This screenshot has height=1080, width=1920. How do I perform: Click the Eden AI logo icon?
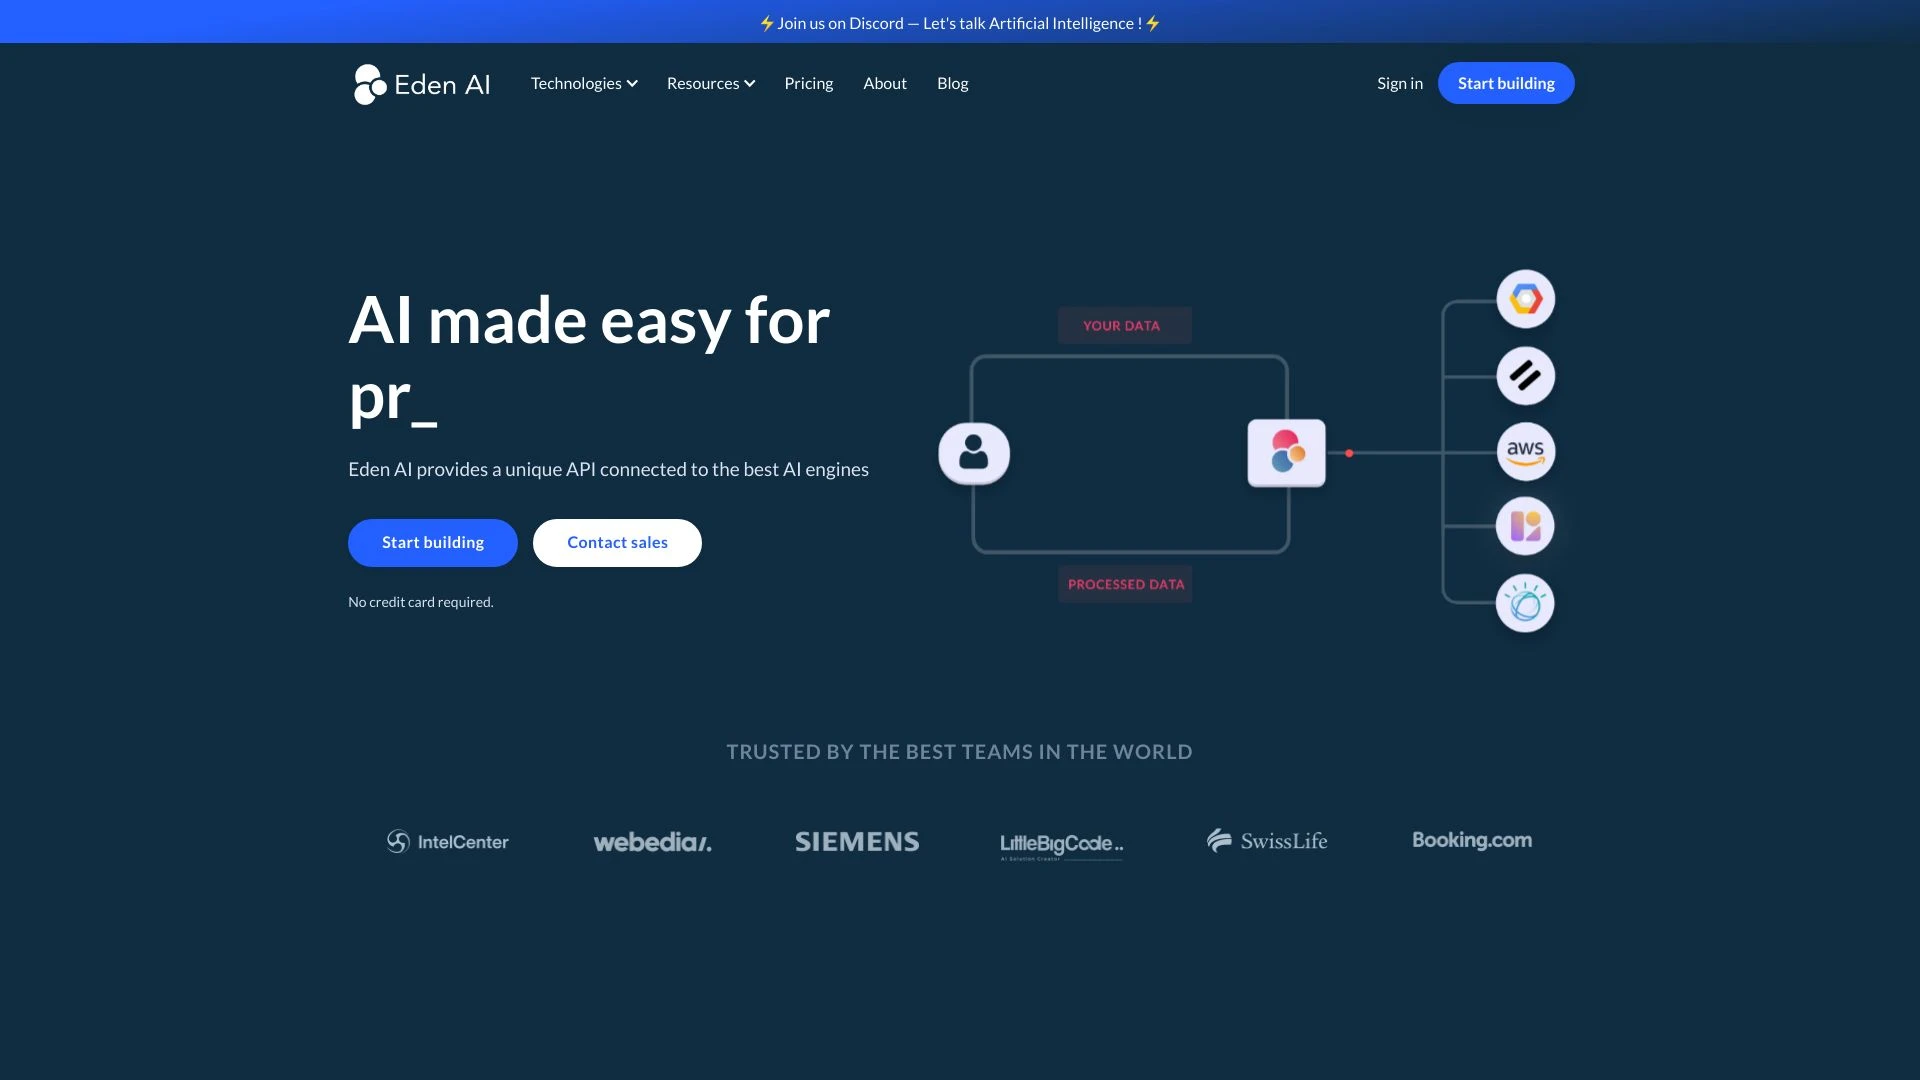(371, 83)
